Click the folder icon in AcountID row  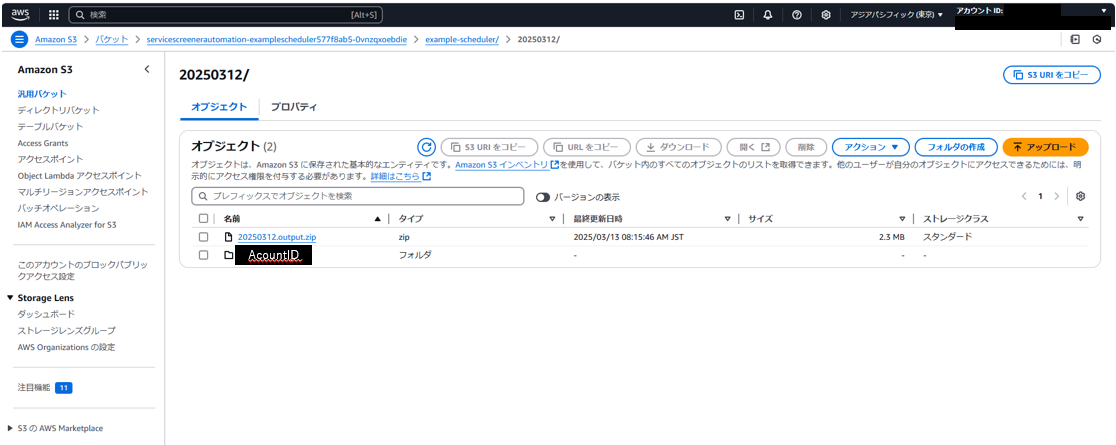tap(228, 255)
